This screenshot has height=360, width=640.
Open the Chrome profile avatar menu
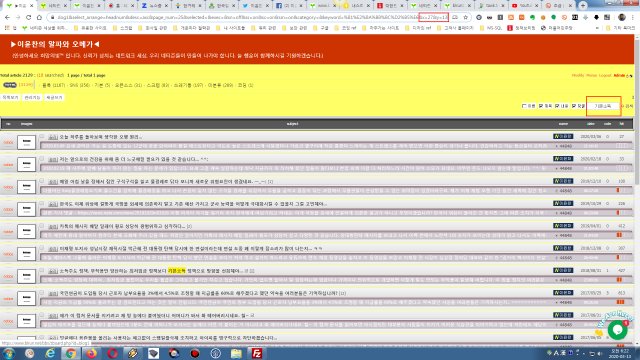point(622,18)
